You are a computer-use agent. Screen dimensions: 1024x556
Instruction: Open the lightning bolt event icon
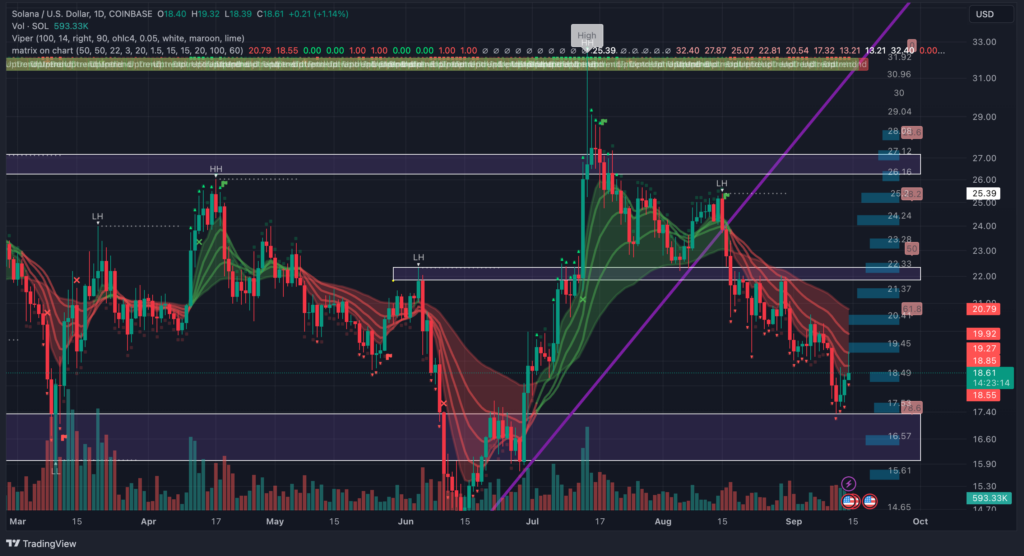point(848,483)
